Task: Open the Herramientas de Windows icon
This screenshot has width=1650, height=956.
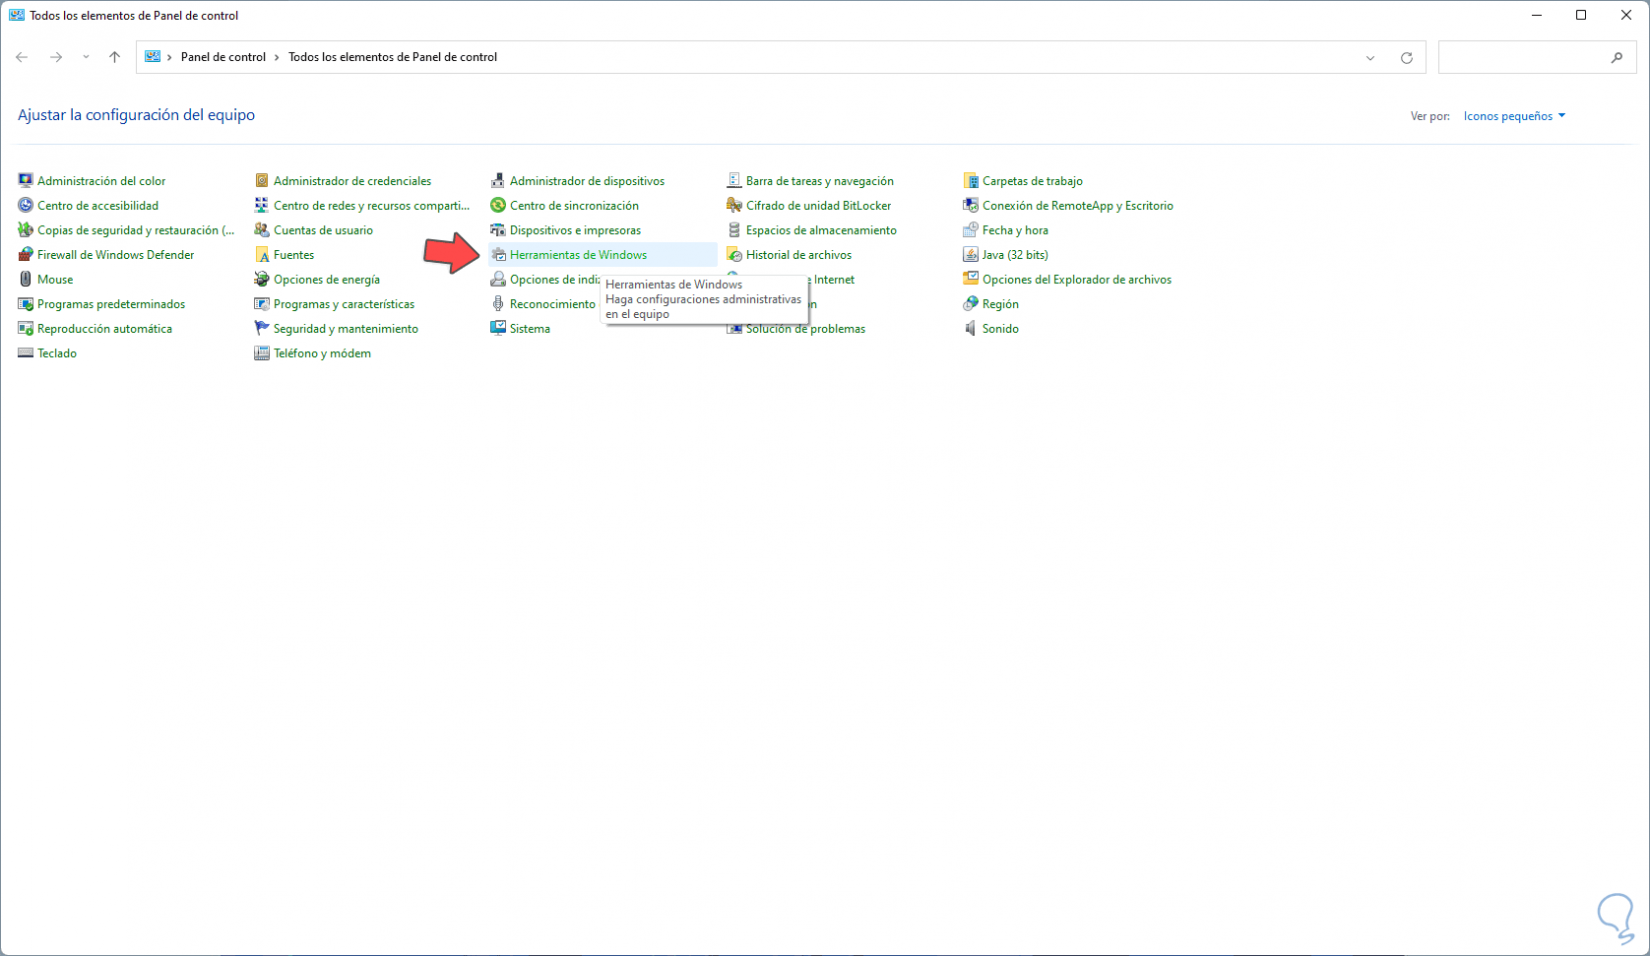Action: [x=498, y=255]
